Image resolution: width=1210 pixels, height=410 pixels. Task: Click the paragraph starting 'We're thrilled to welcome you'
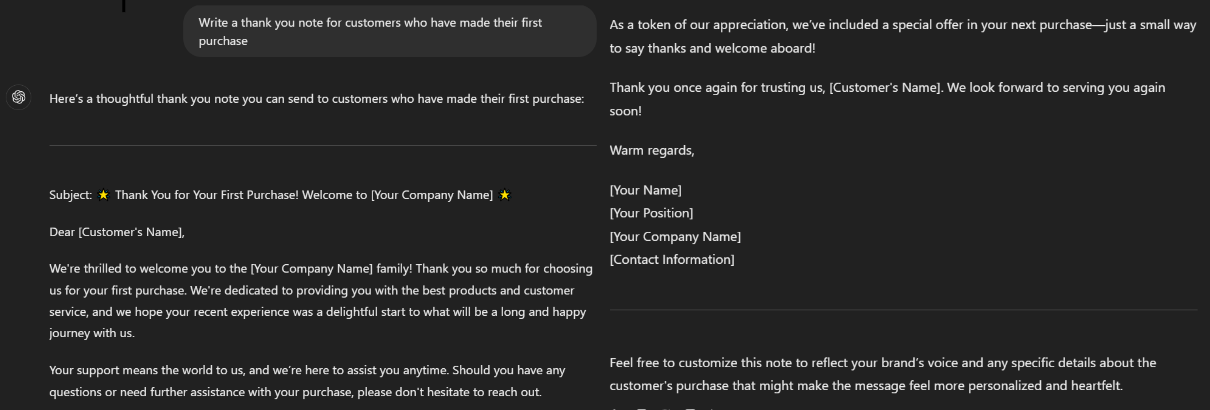(x=321, y=301)
